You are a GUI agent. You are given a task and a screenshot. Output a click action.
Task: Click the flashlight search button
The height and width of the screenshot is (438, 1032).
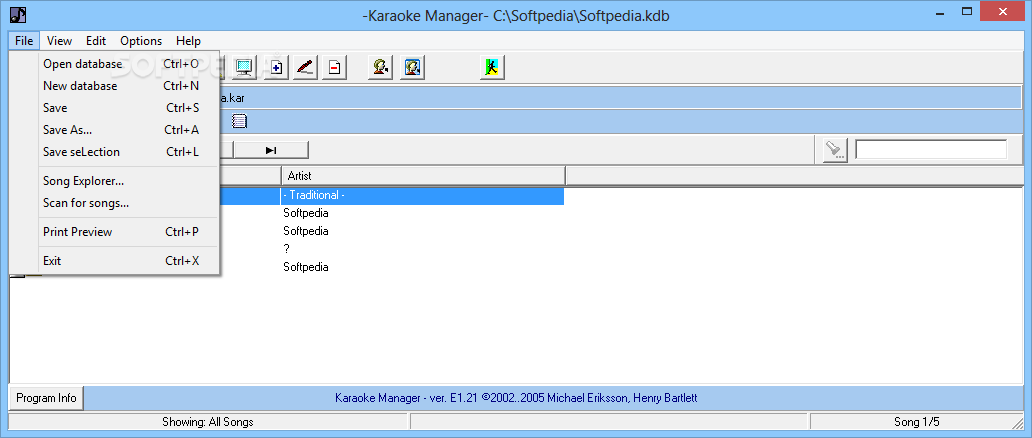click(x=835, y=150)
